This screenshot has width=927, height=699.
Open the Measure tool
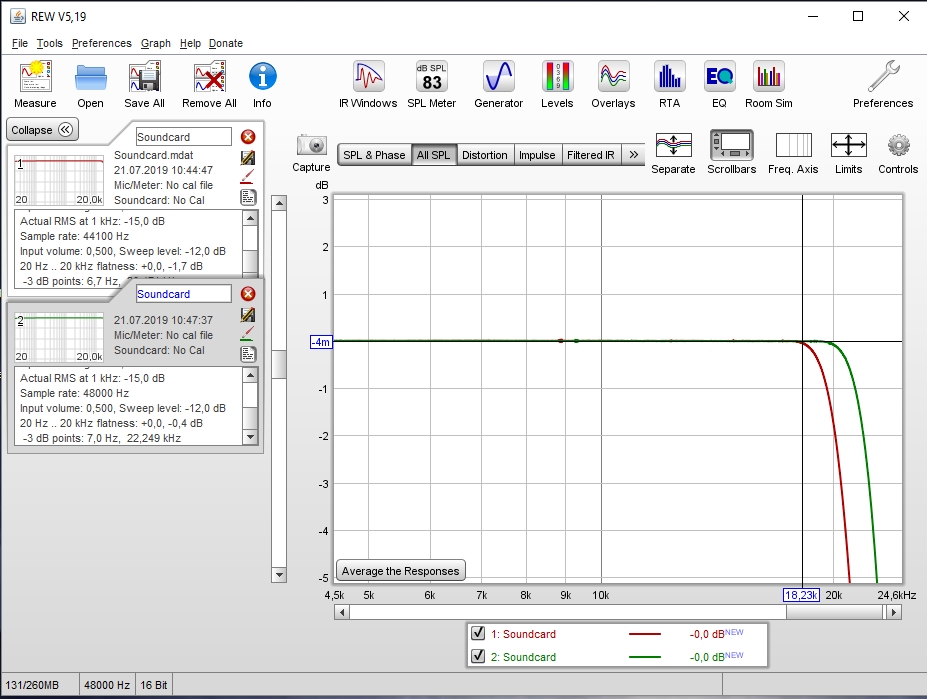coord(35,84)
